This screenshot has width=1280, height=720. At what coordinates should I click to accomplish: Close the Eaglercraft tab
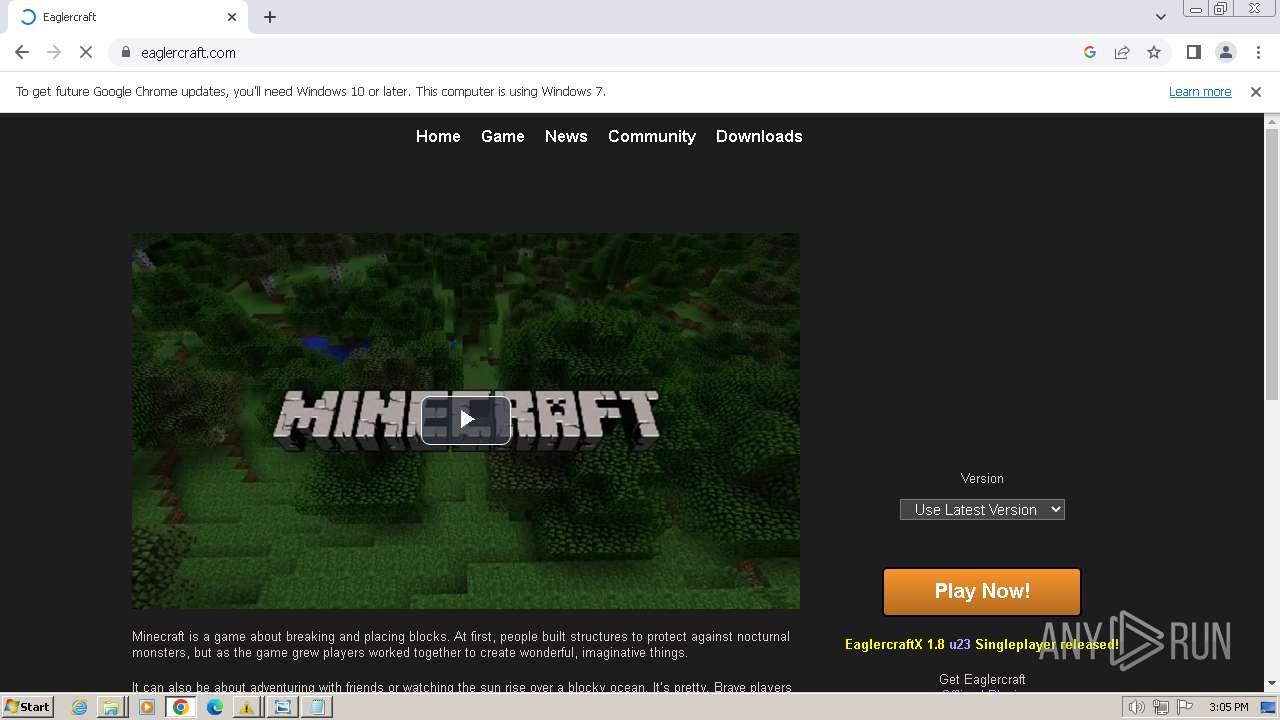[x=232, y=17]
